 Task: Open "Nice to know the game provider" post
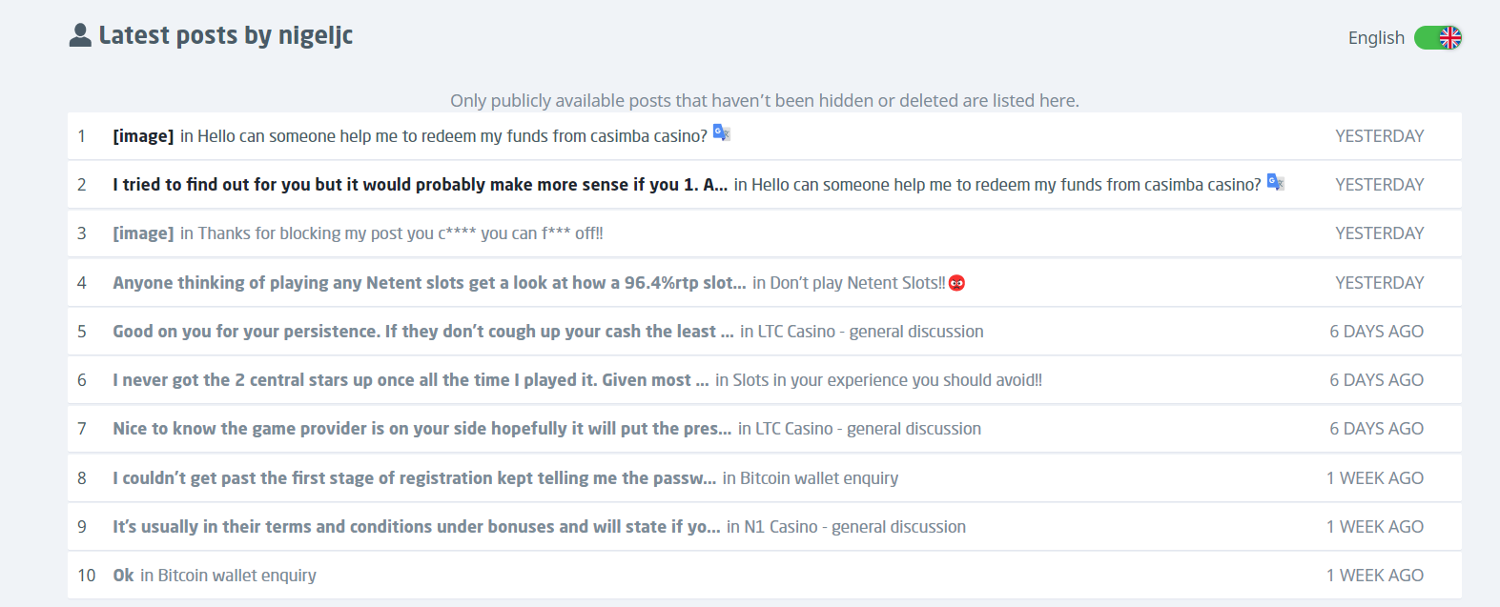pos(422,430)
